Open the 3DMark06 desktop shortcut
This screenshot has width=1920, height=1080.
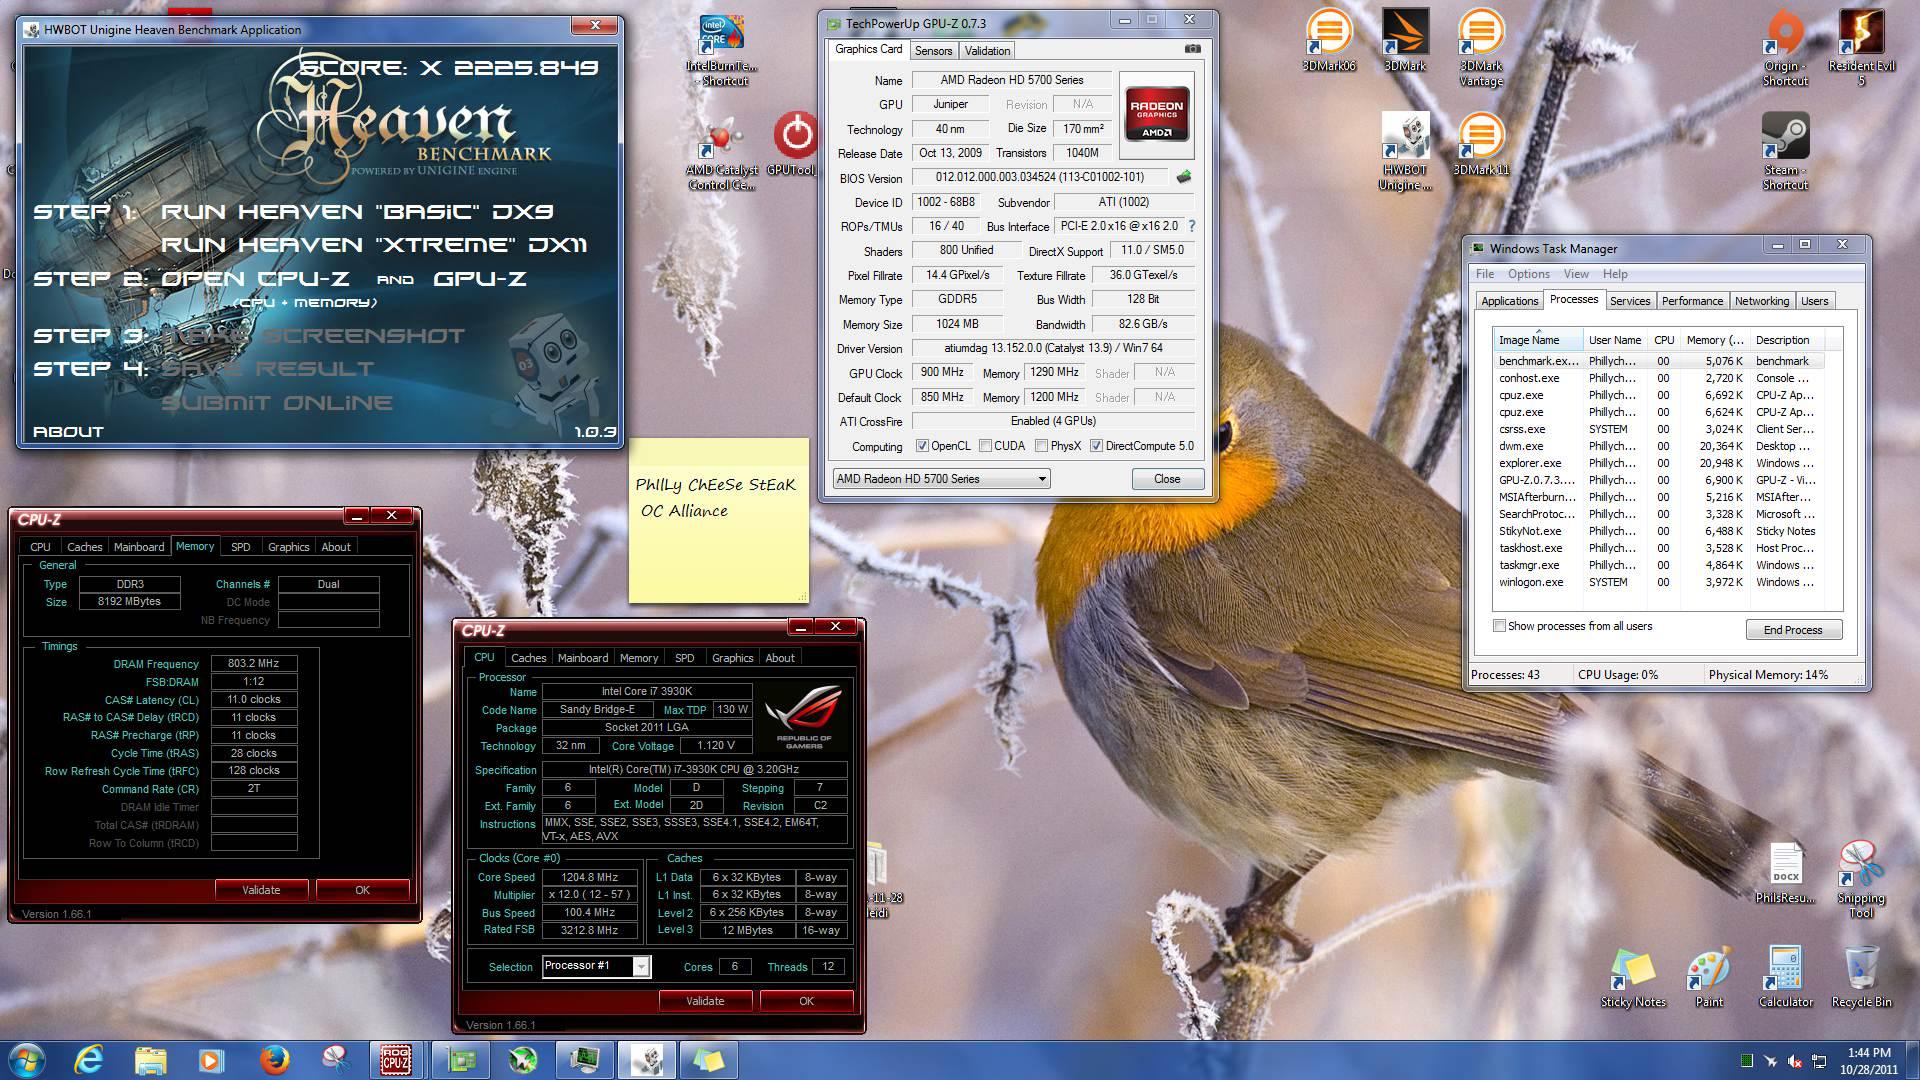point(1329,41)
